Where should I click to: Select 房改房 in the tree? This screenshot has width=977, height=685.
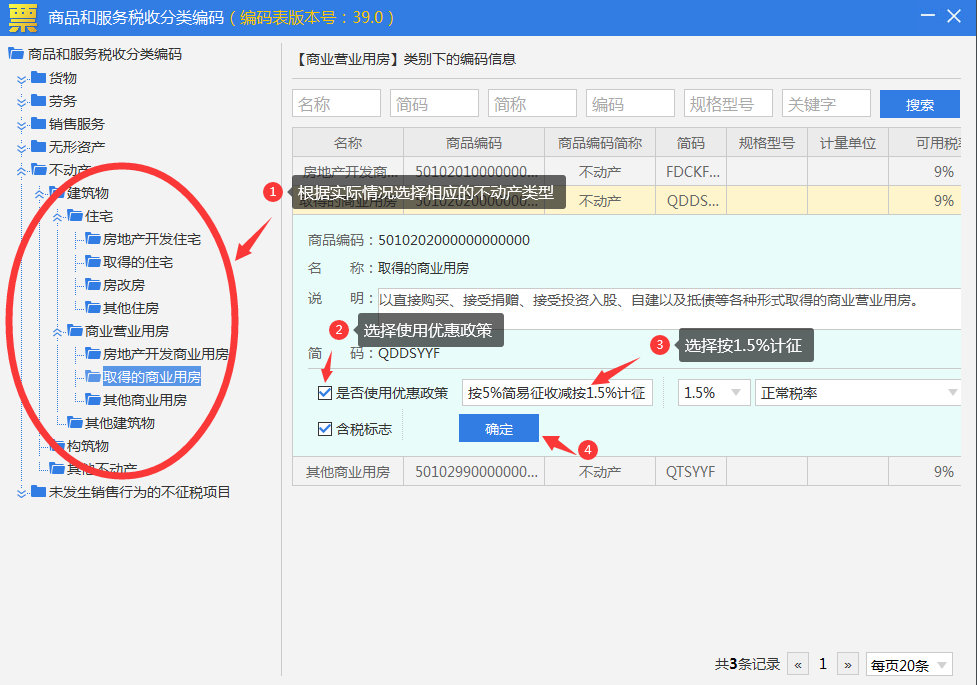pos(124,285)
